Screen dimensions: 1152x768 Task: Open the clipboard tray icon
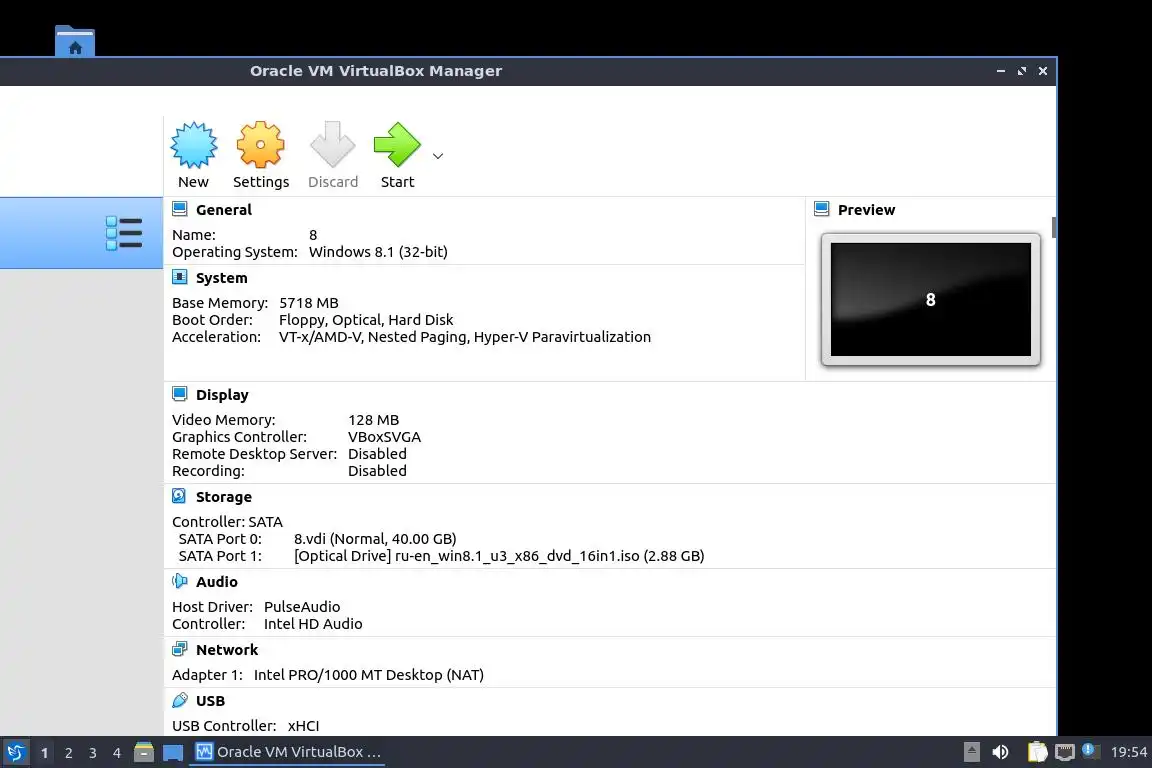click(1037, 752)
